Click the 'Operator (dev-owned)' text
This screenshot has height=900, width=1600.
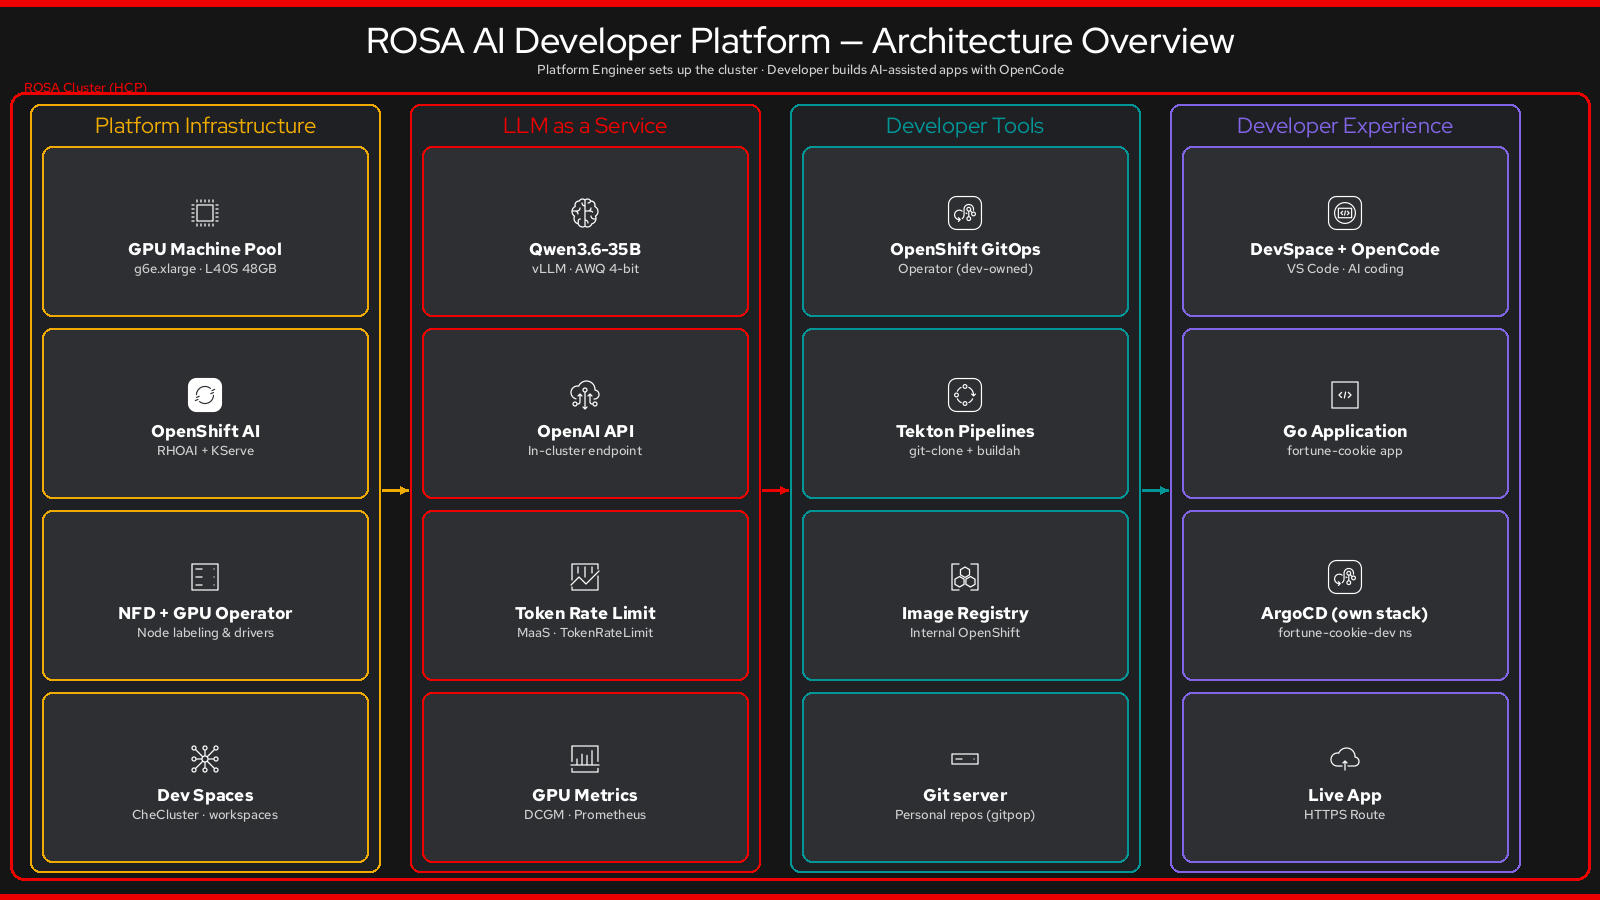pos(965,269)
